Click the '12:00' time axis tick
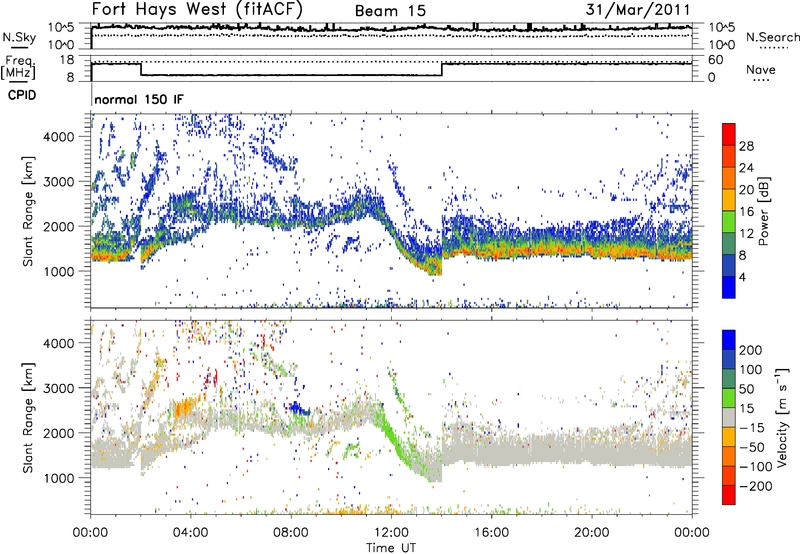Image resolution: width=800 pixels, height=554 pixels. (x=391, y=533)
